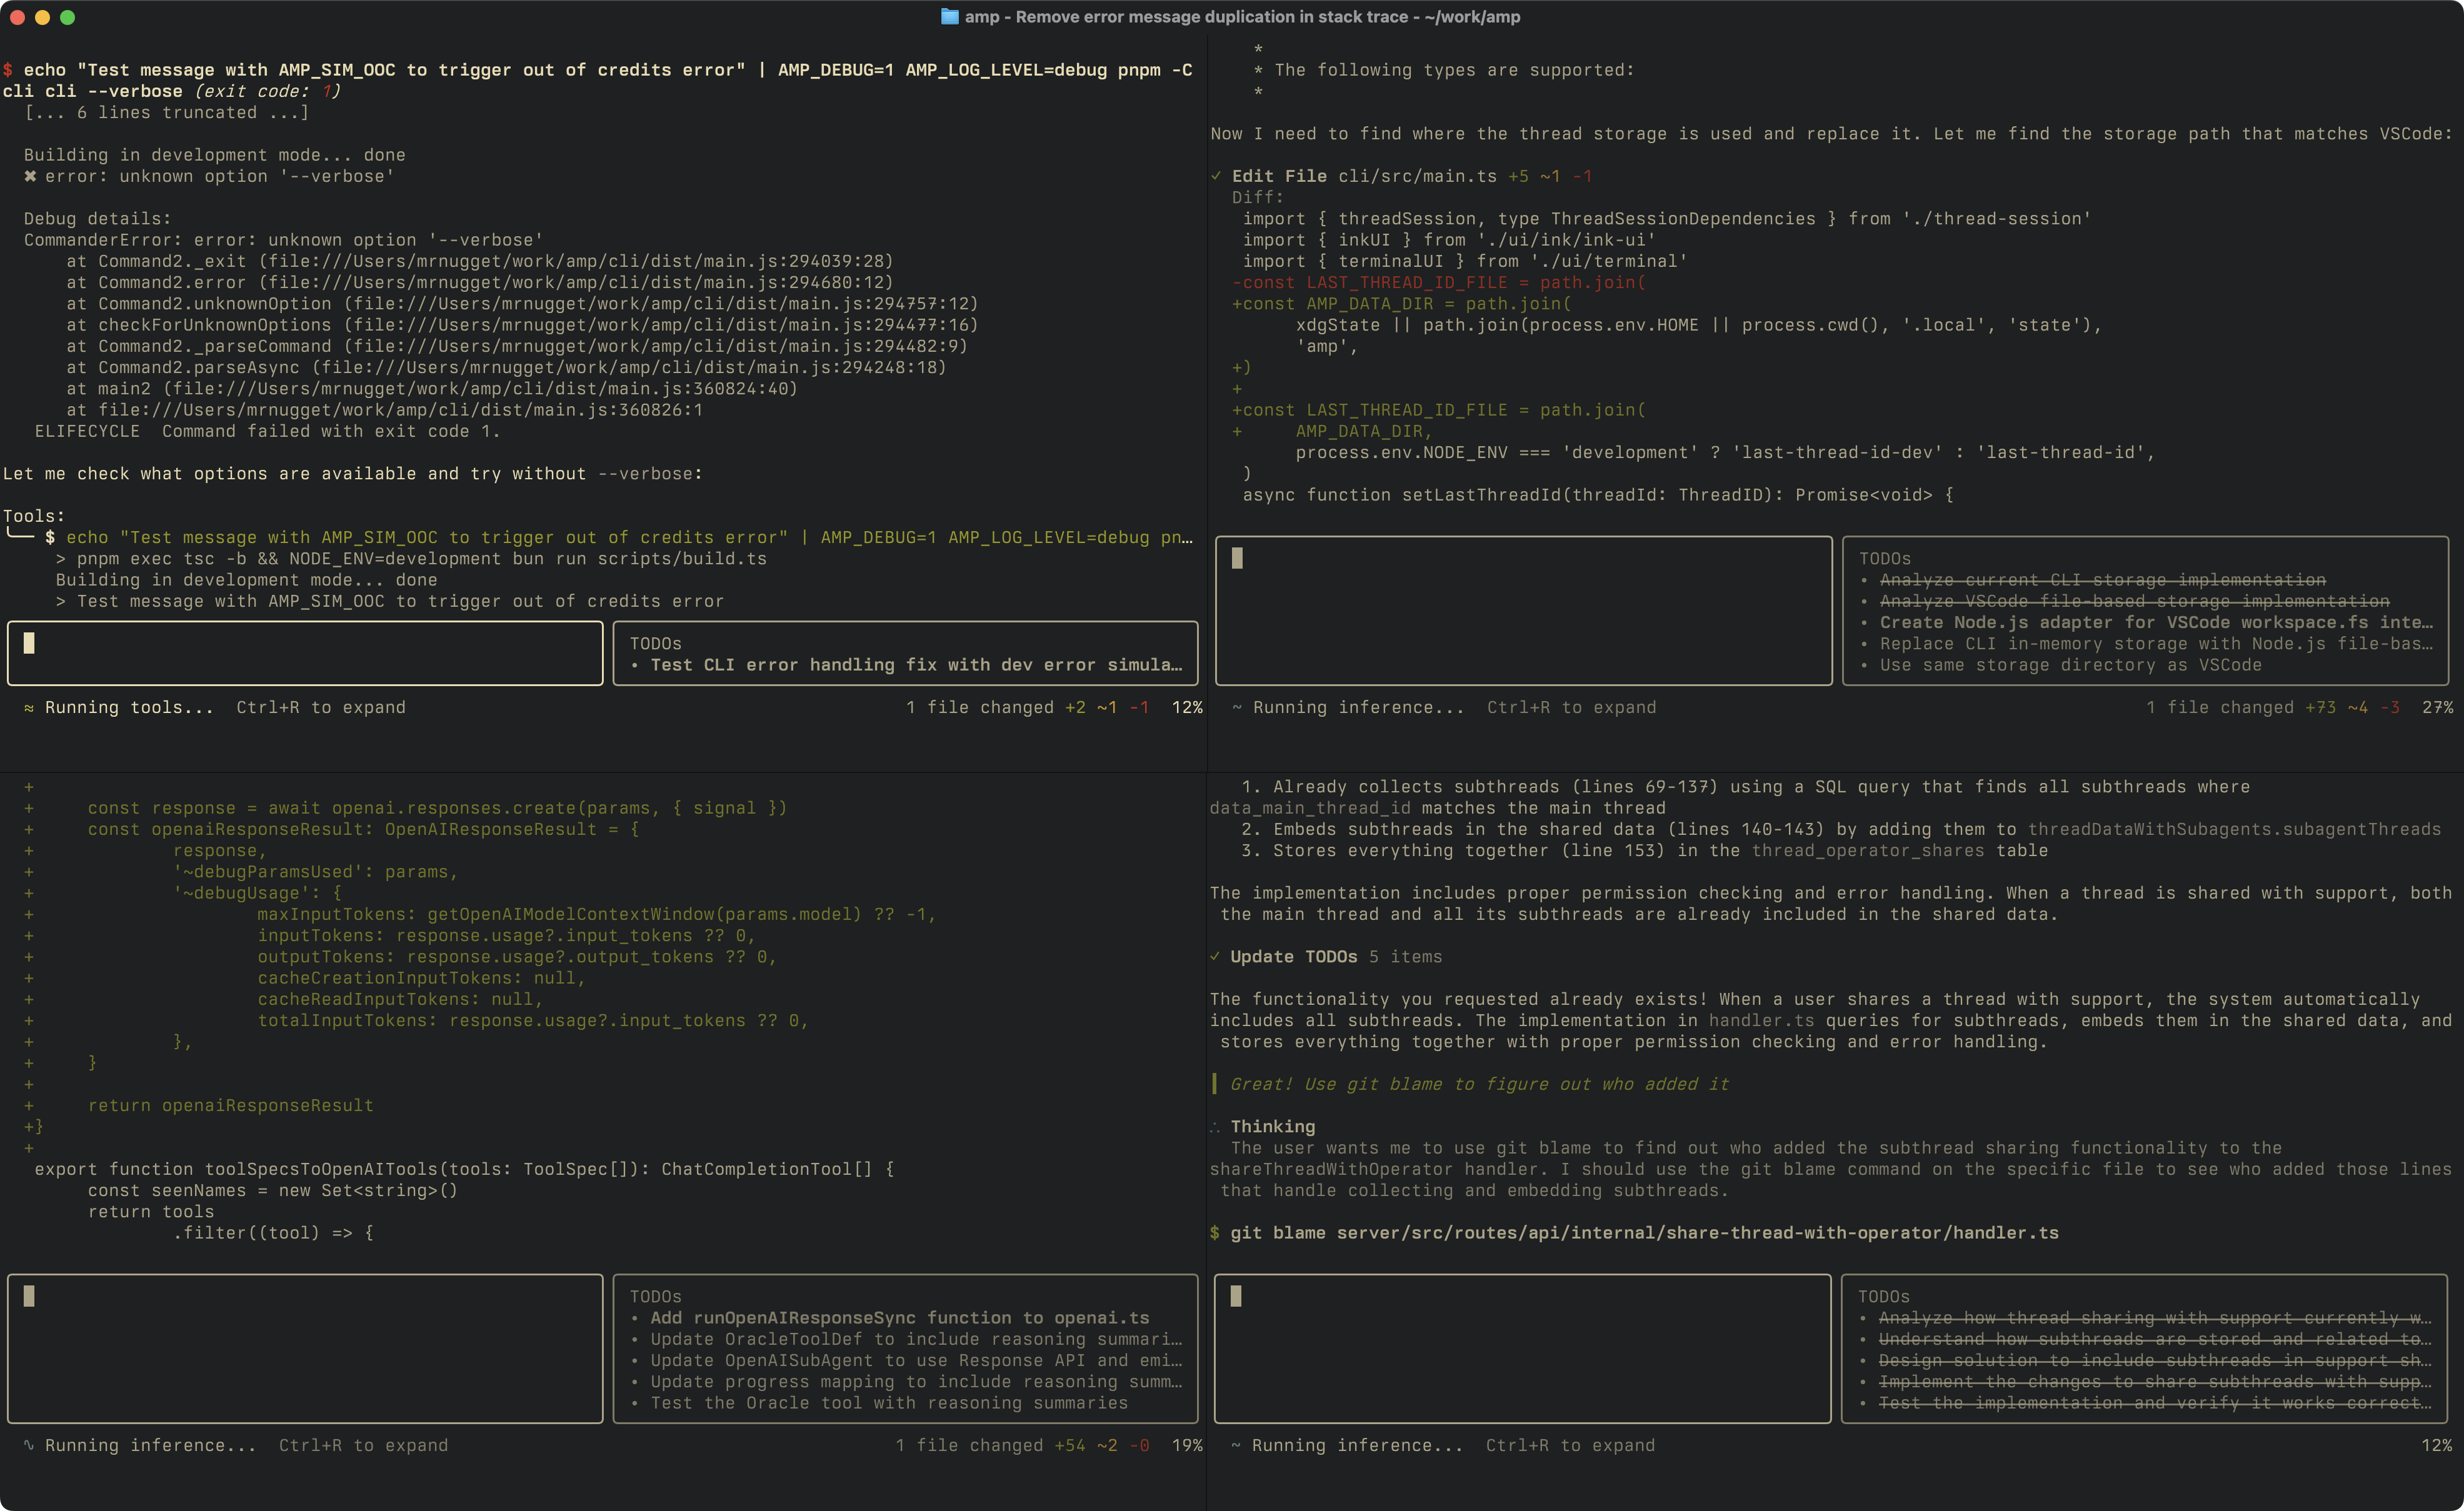Click the added line '+const AMP_DATA_DIR = path.join('

click(x=1402, y=303)
